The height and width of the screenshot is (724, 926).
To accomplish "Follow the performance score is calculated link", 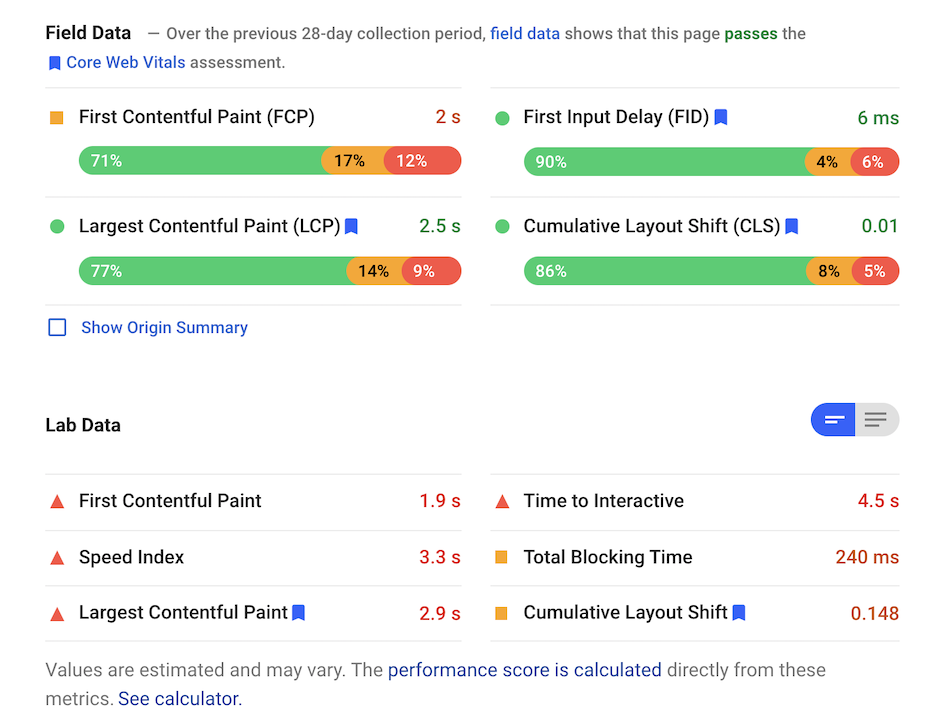I will tap(524, 670).
